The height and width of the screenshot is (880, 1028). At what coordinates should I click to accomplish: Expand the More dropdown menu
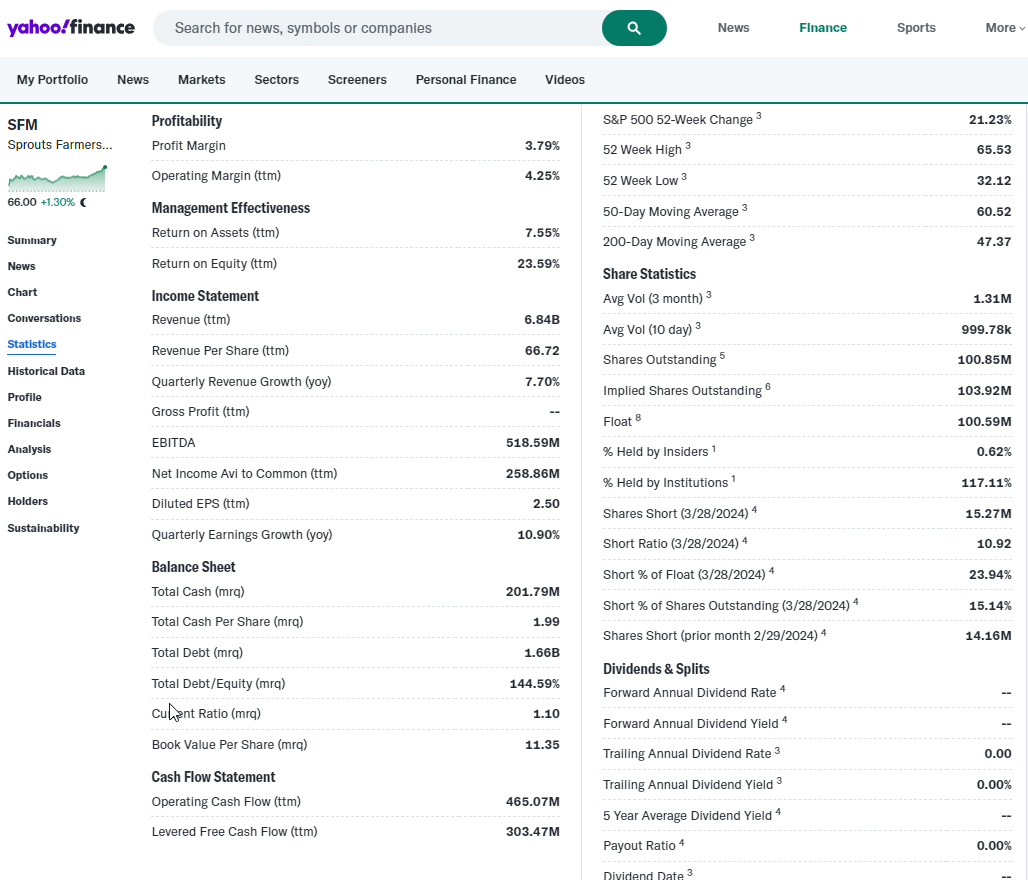[1005, 28]
